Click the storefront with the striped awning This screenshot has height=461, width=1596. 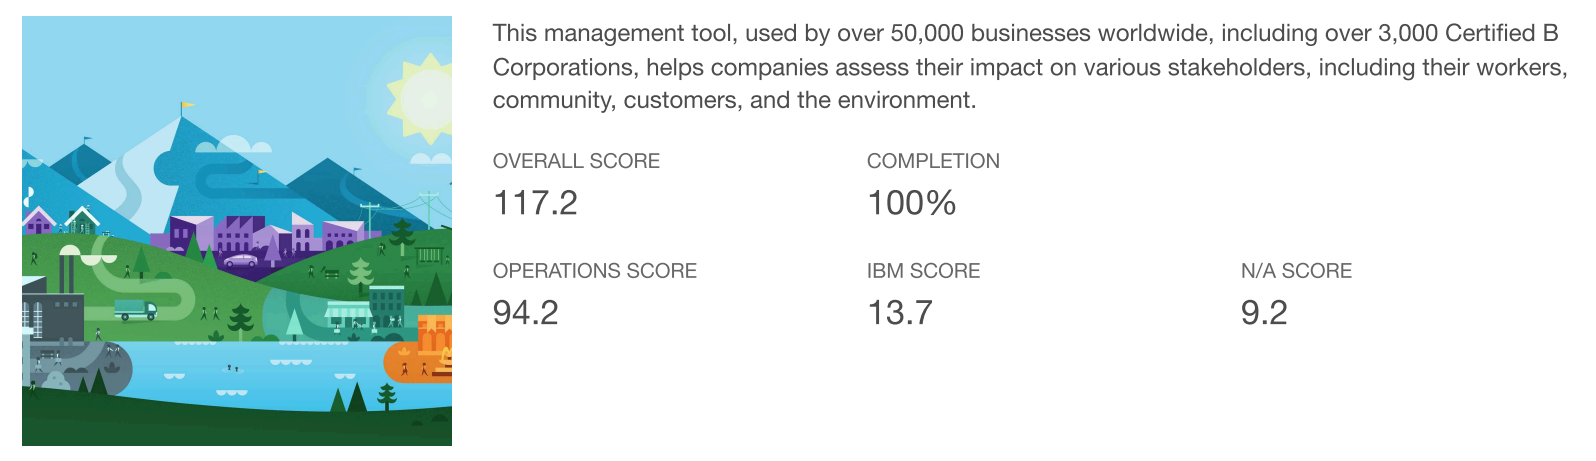[x=348, y=315]
